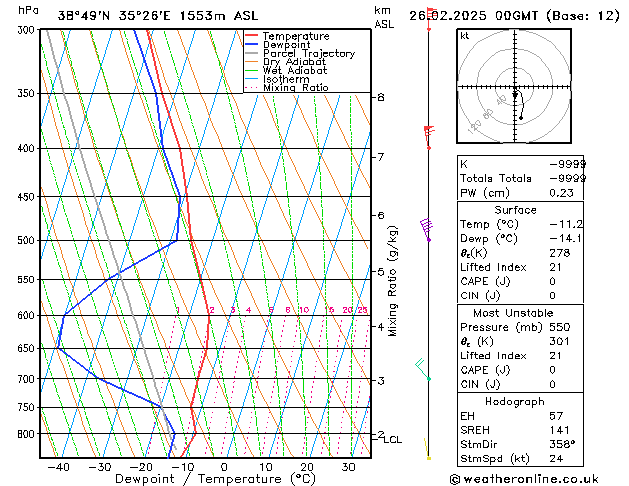Open the weatheronline.co.uk copyright credit

pyautogui.click(x=524, y=479)
